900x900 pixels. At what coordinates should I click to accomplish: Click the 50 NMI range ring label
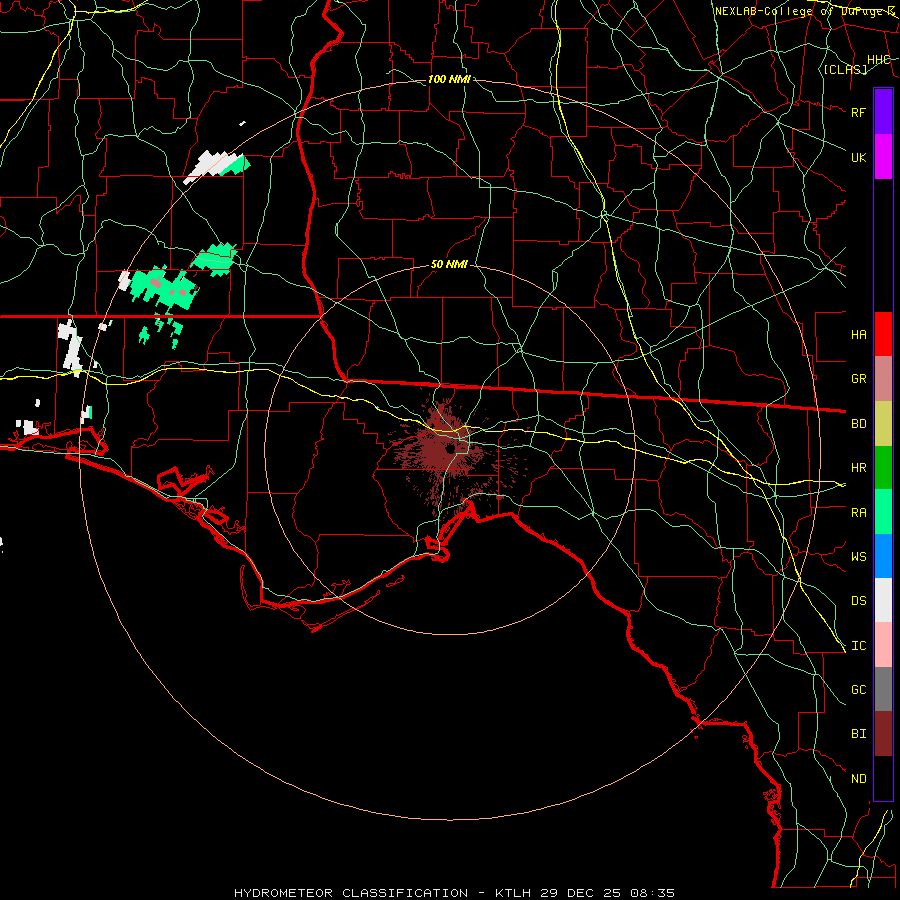tap(449, 264)
